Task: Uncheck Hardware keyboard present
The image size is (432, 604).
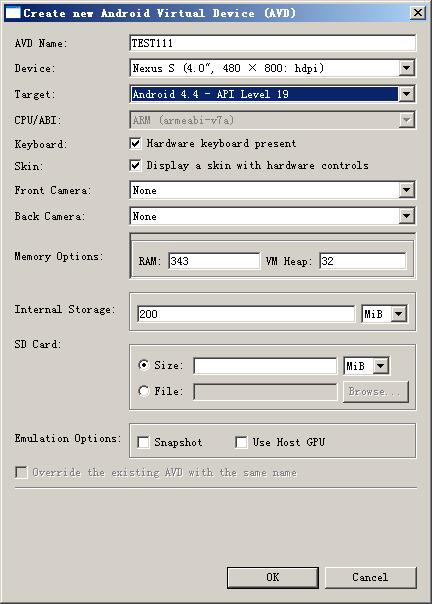Action: 135,144
